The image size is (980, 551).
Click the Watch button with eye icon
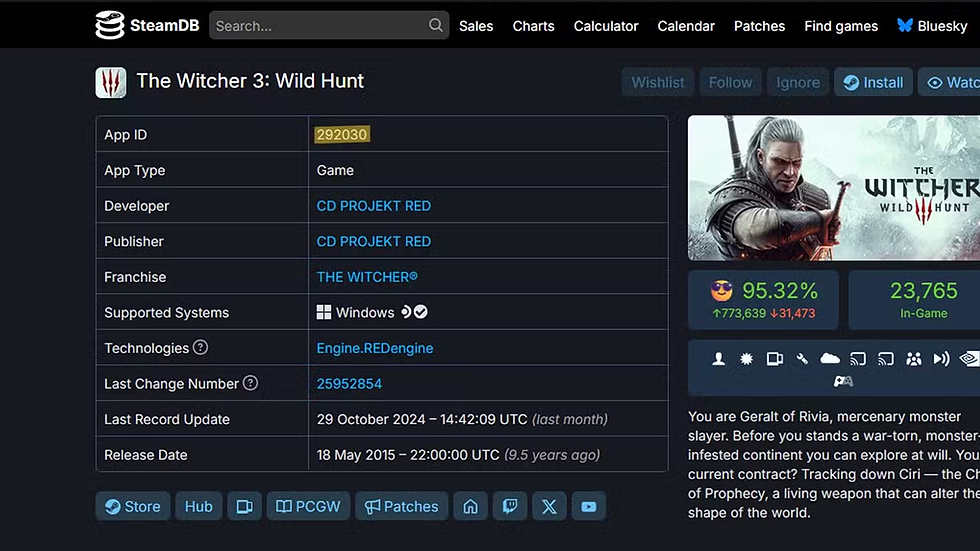[x=949, y=82]
